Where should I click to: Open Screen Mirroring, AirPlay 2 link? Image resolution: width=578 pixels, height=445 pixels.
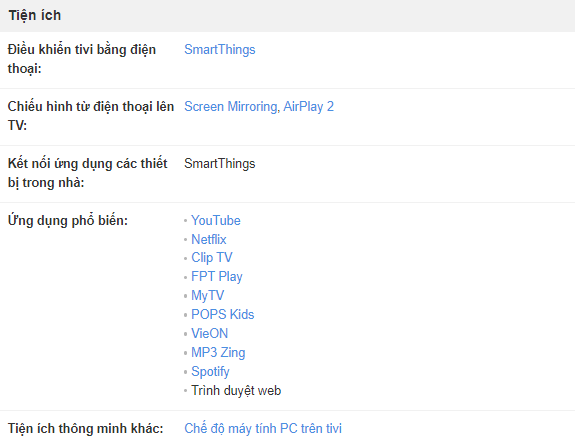(x=259, y=107)
